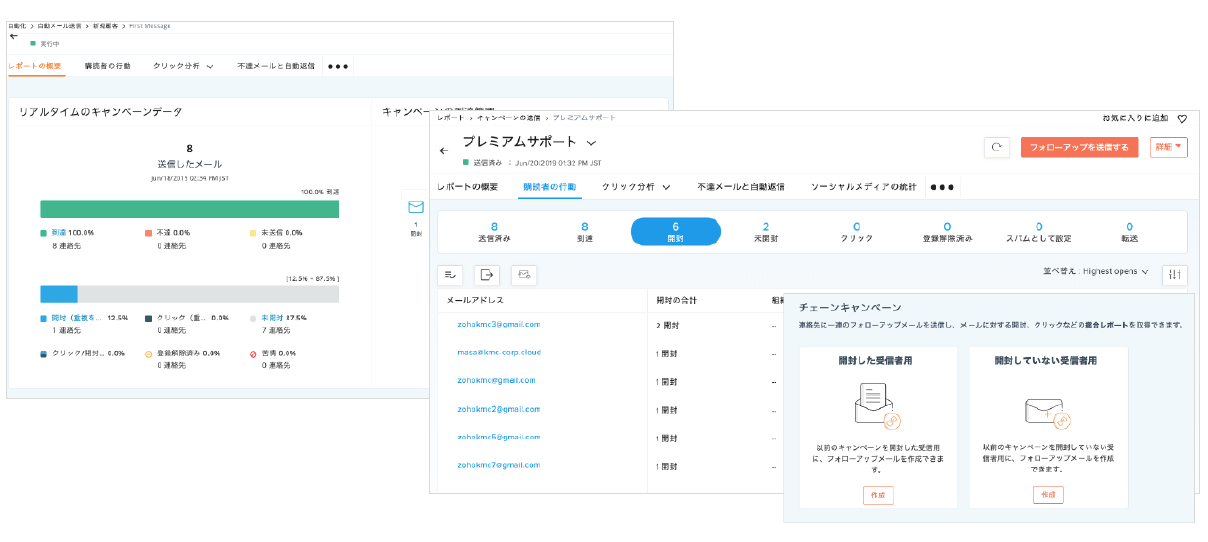
Task: Click the export icon above email table
Action: [x=487, y=274]
